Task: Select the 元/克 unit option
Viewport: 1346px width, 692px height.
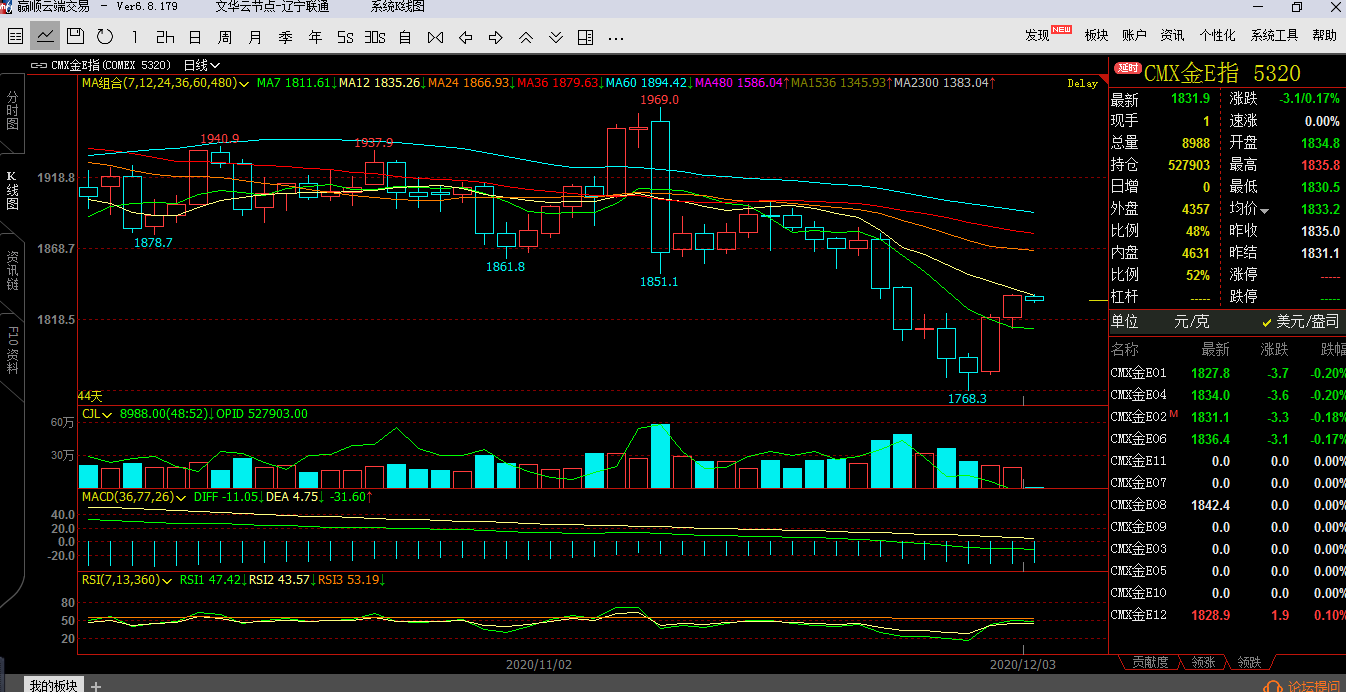Action: tap(1190, 321)
